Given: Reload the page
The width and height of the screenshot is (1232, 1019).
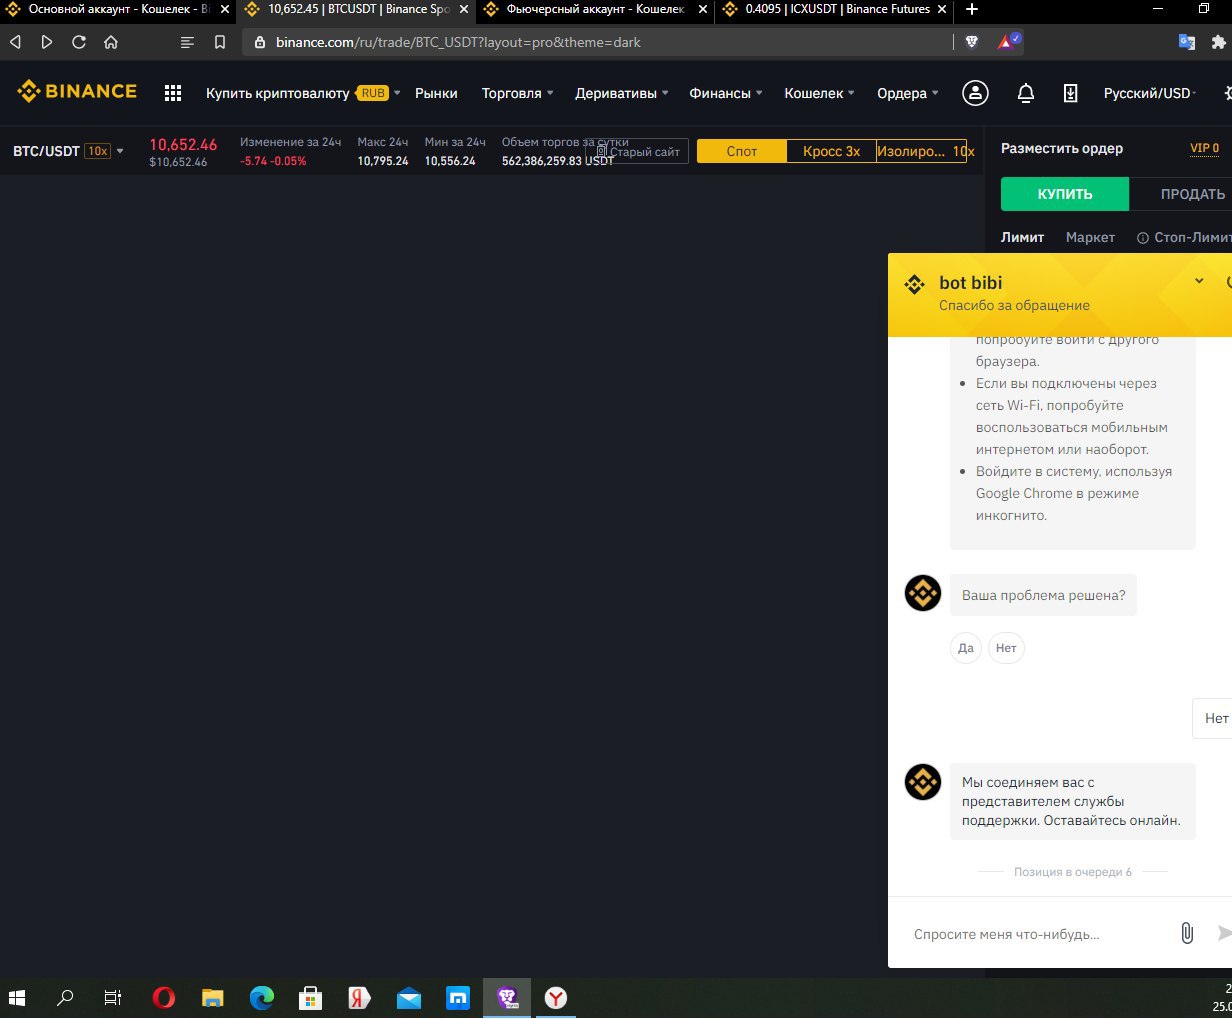Looking at the screenshot, I should click(x=79, y=42).
